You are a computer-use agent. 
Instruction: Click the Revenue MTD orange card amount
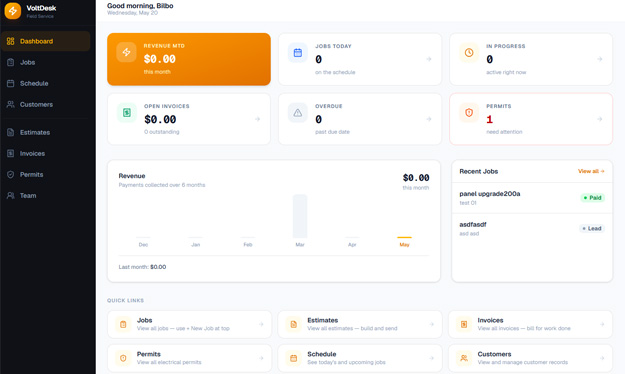click(159, 59)
